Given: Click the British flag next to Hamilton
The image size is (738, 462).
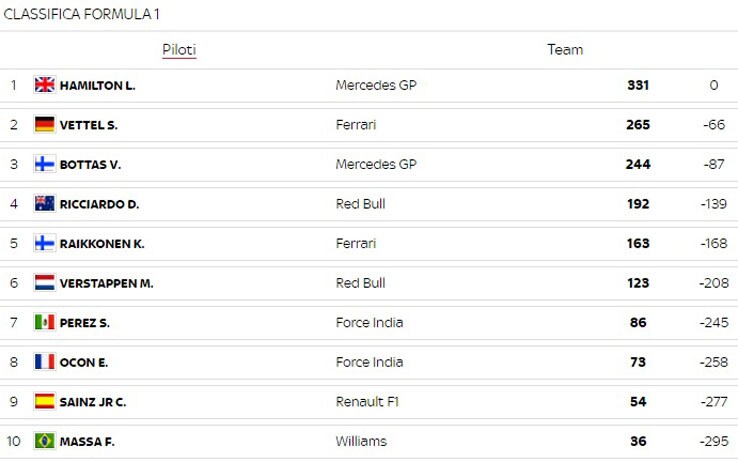Looking at the screenshot, I should (45, 85).
